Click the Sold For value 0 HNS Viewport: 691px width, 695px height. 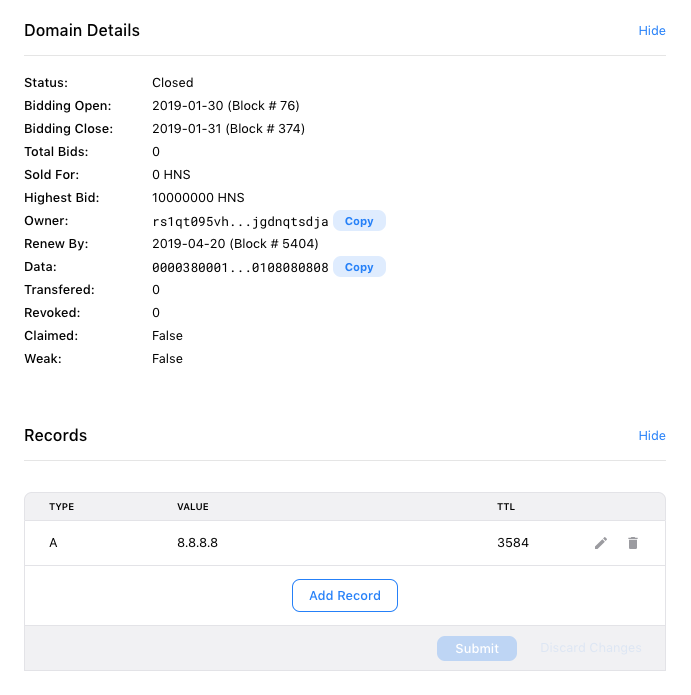[171, 175]
